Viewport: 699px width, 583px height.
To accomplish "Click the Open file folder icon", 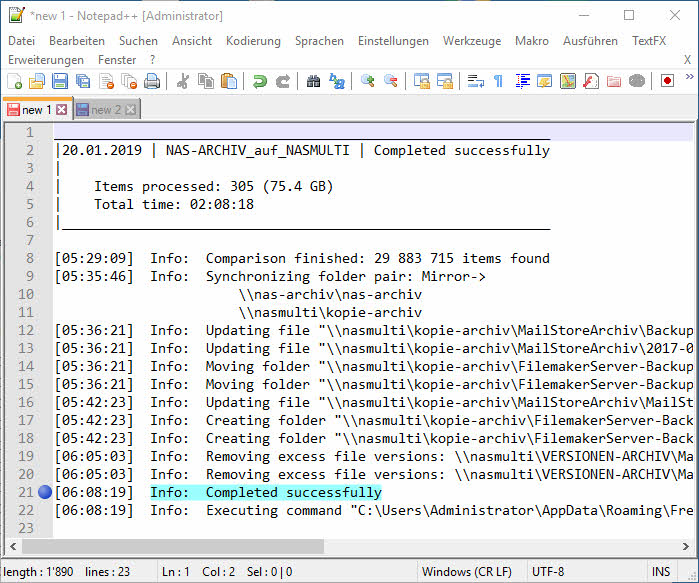I will [37, 81].
